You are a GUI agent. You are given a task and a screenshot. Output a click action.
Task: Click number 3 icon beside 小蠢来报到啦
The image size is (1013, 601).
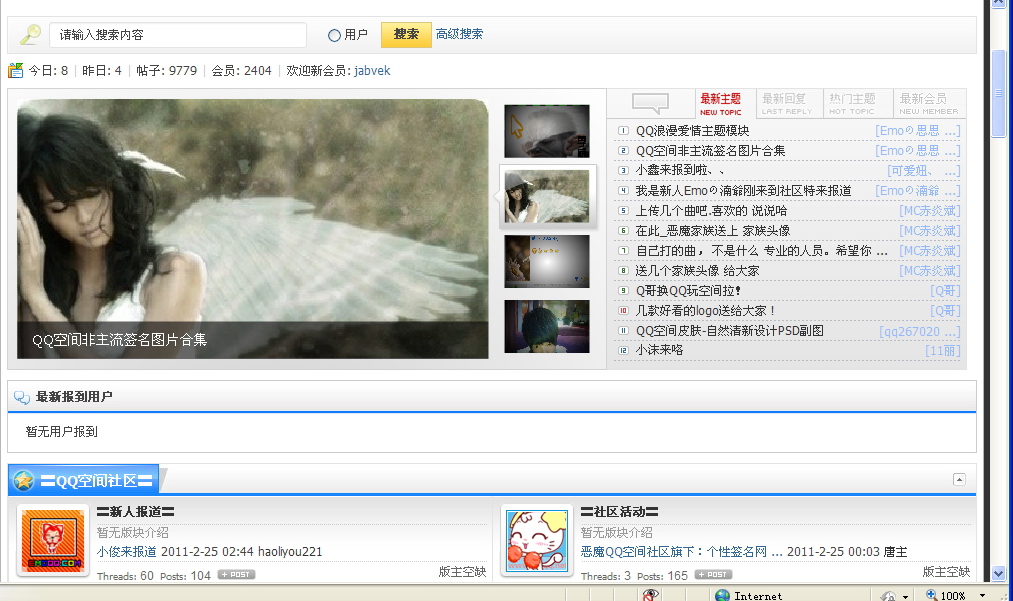[x=623, y=171]
